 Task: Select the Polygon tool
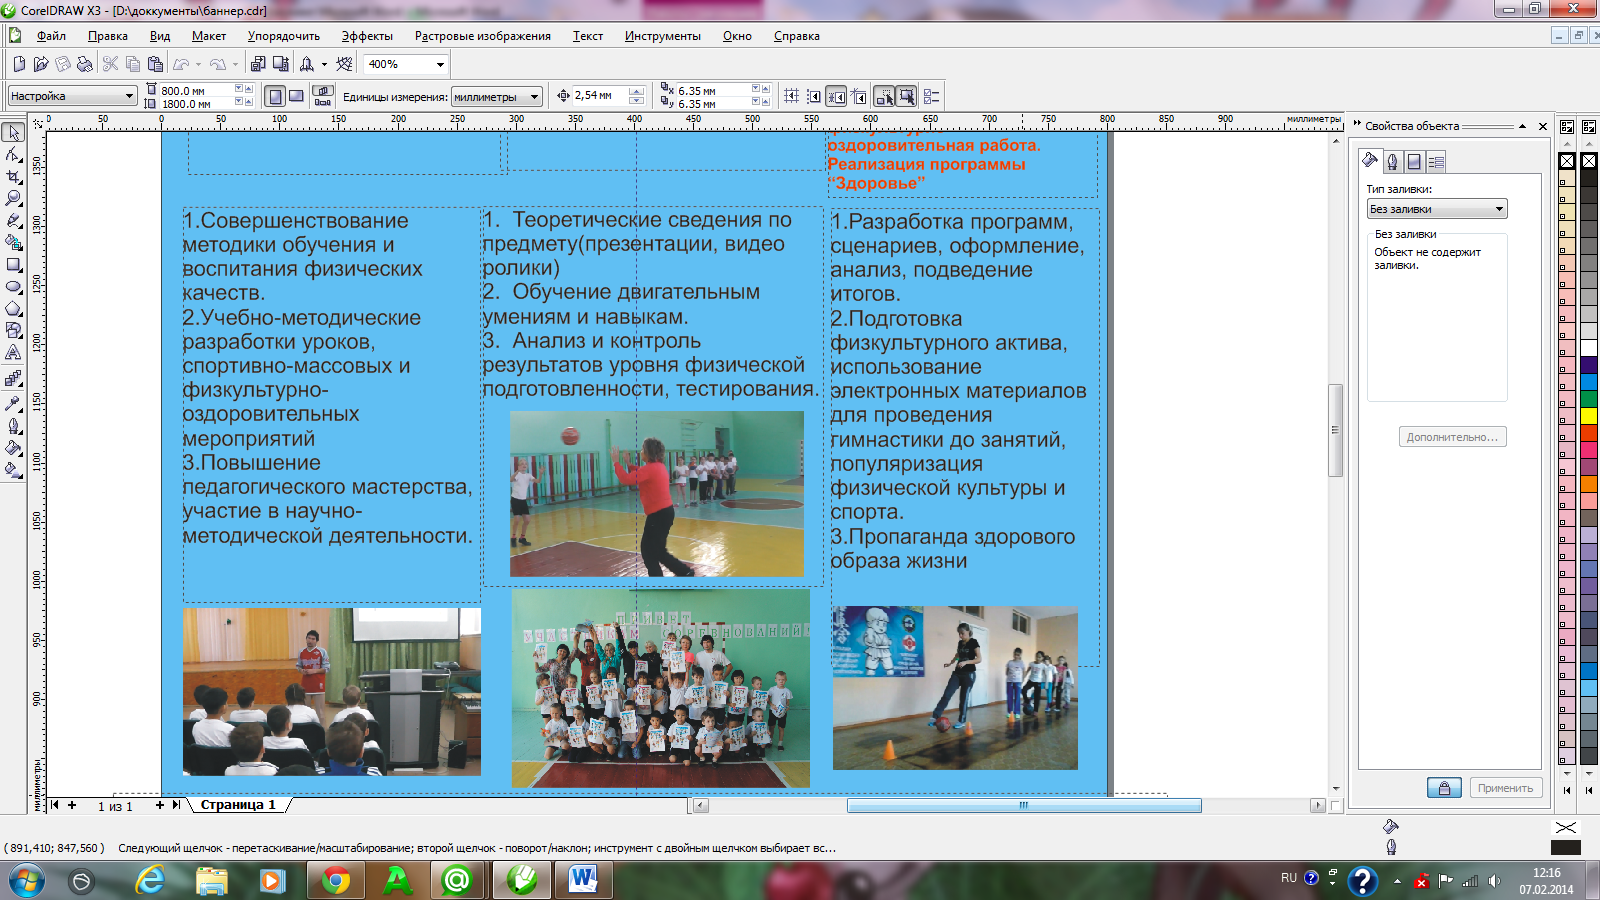(x=13, y=309)
